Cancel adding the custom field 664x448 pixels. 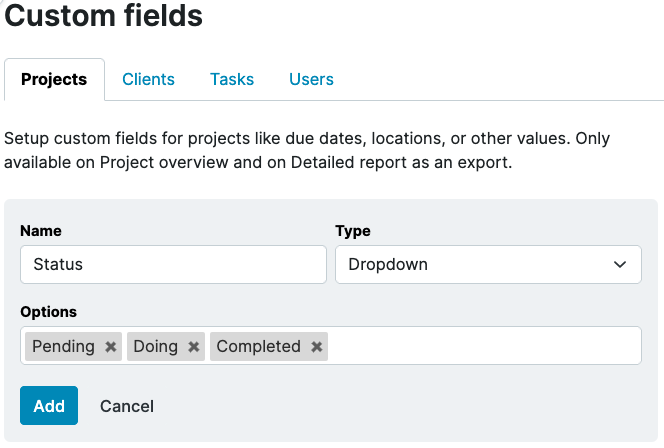point(127,406)
